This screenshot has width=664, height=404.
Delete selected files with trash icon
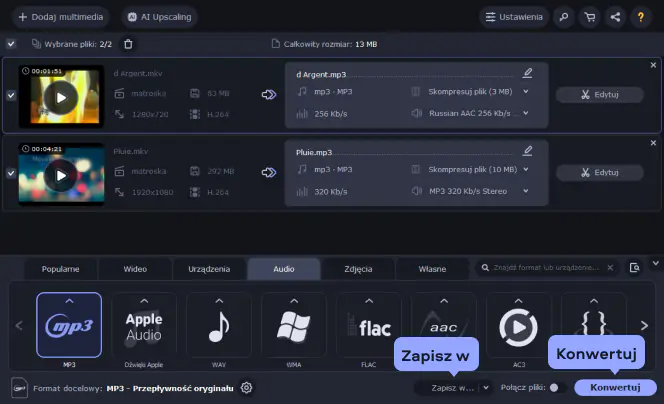pos(128,44)
